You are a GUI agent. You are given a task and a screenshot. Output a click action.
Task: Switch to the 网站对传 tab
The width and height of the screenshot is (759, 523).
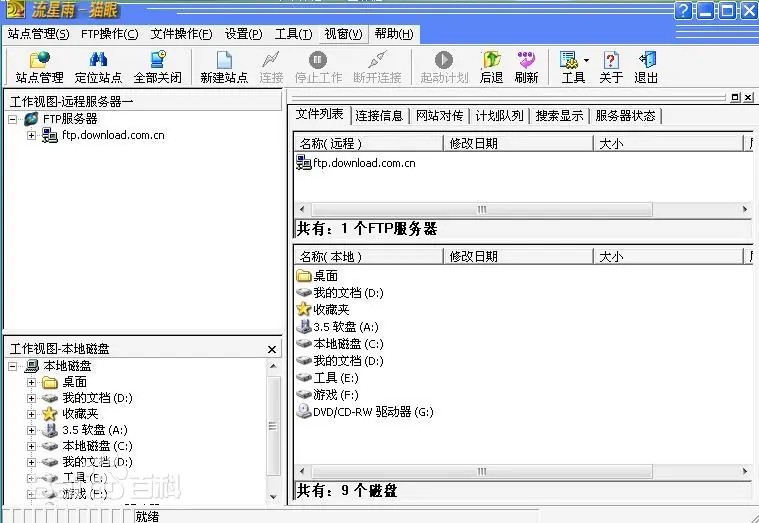(x=440, y=116)
